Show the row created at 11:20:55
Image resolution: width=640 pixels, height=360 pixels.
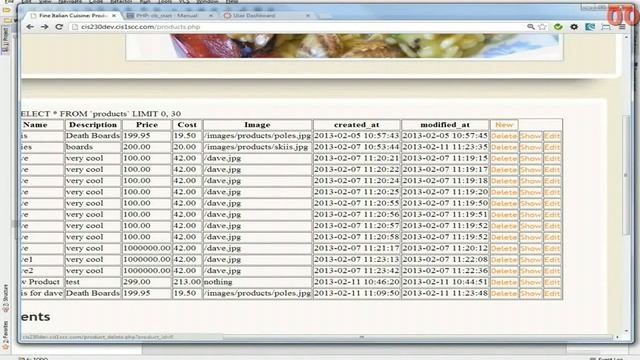click(x=531, y=203)
